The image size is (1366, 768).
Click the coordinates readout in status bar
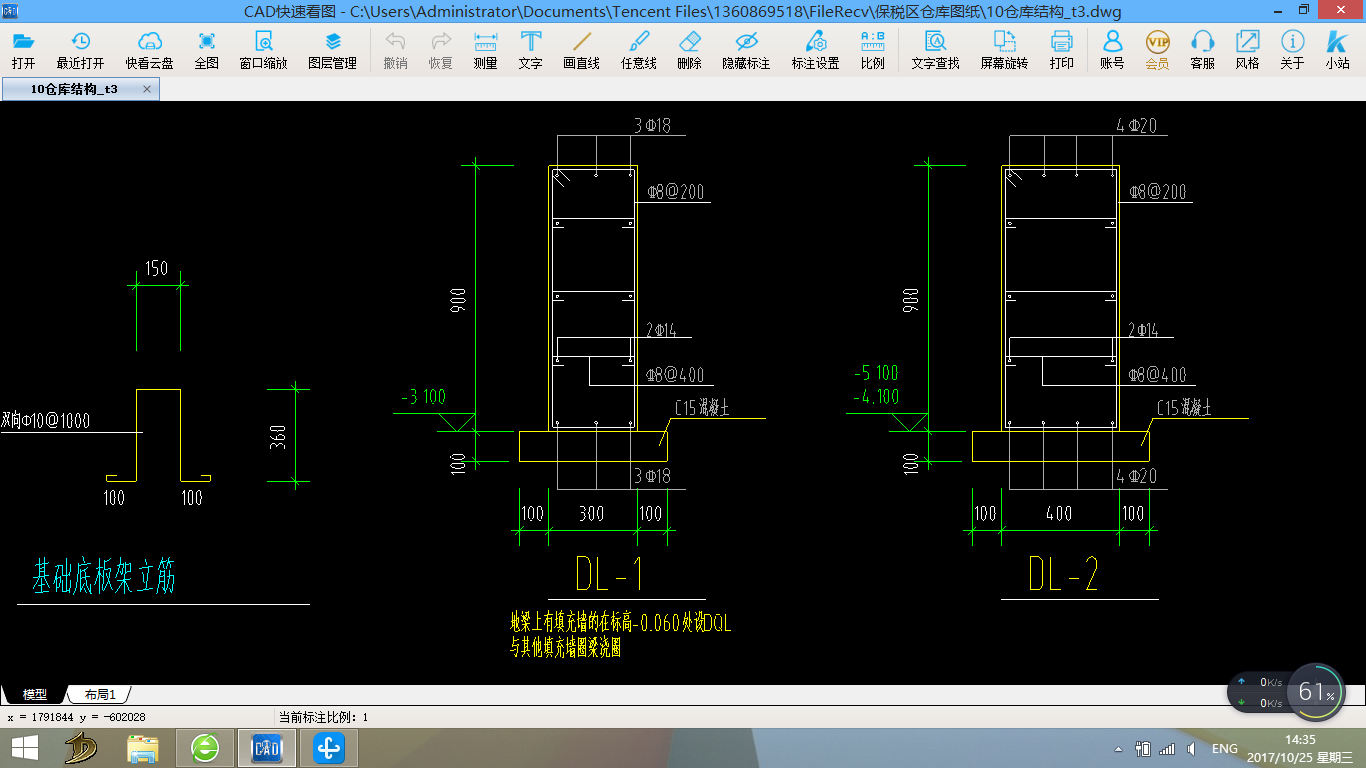(77, 717)
